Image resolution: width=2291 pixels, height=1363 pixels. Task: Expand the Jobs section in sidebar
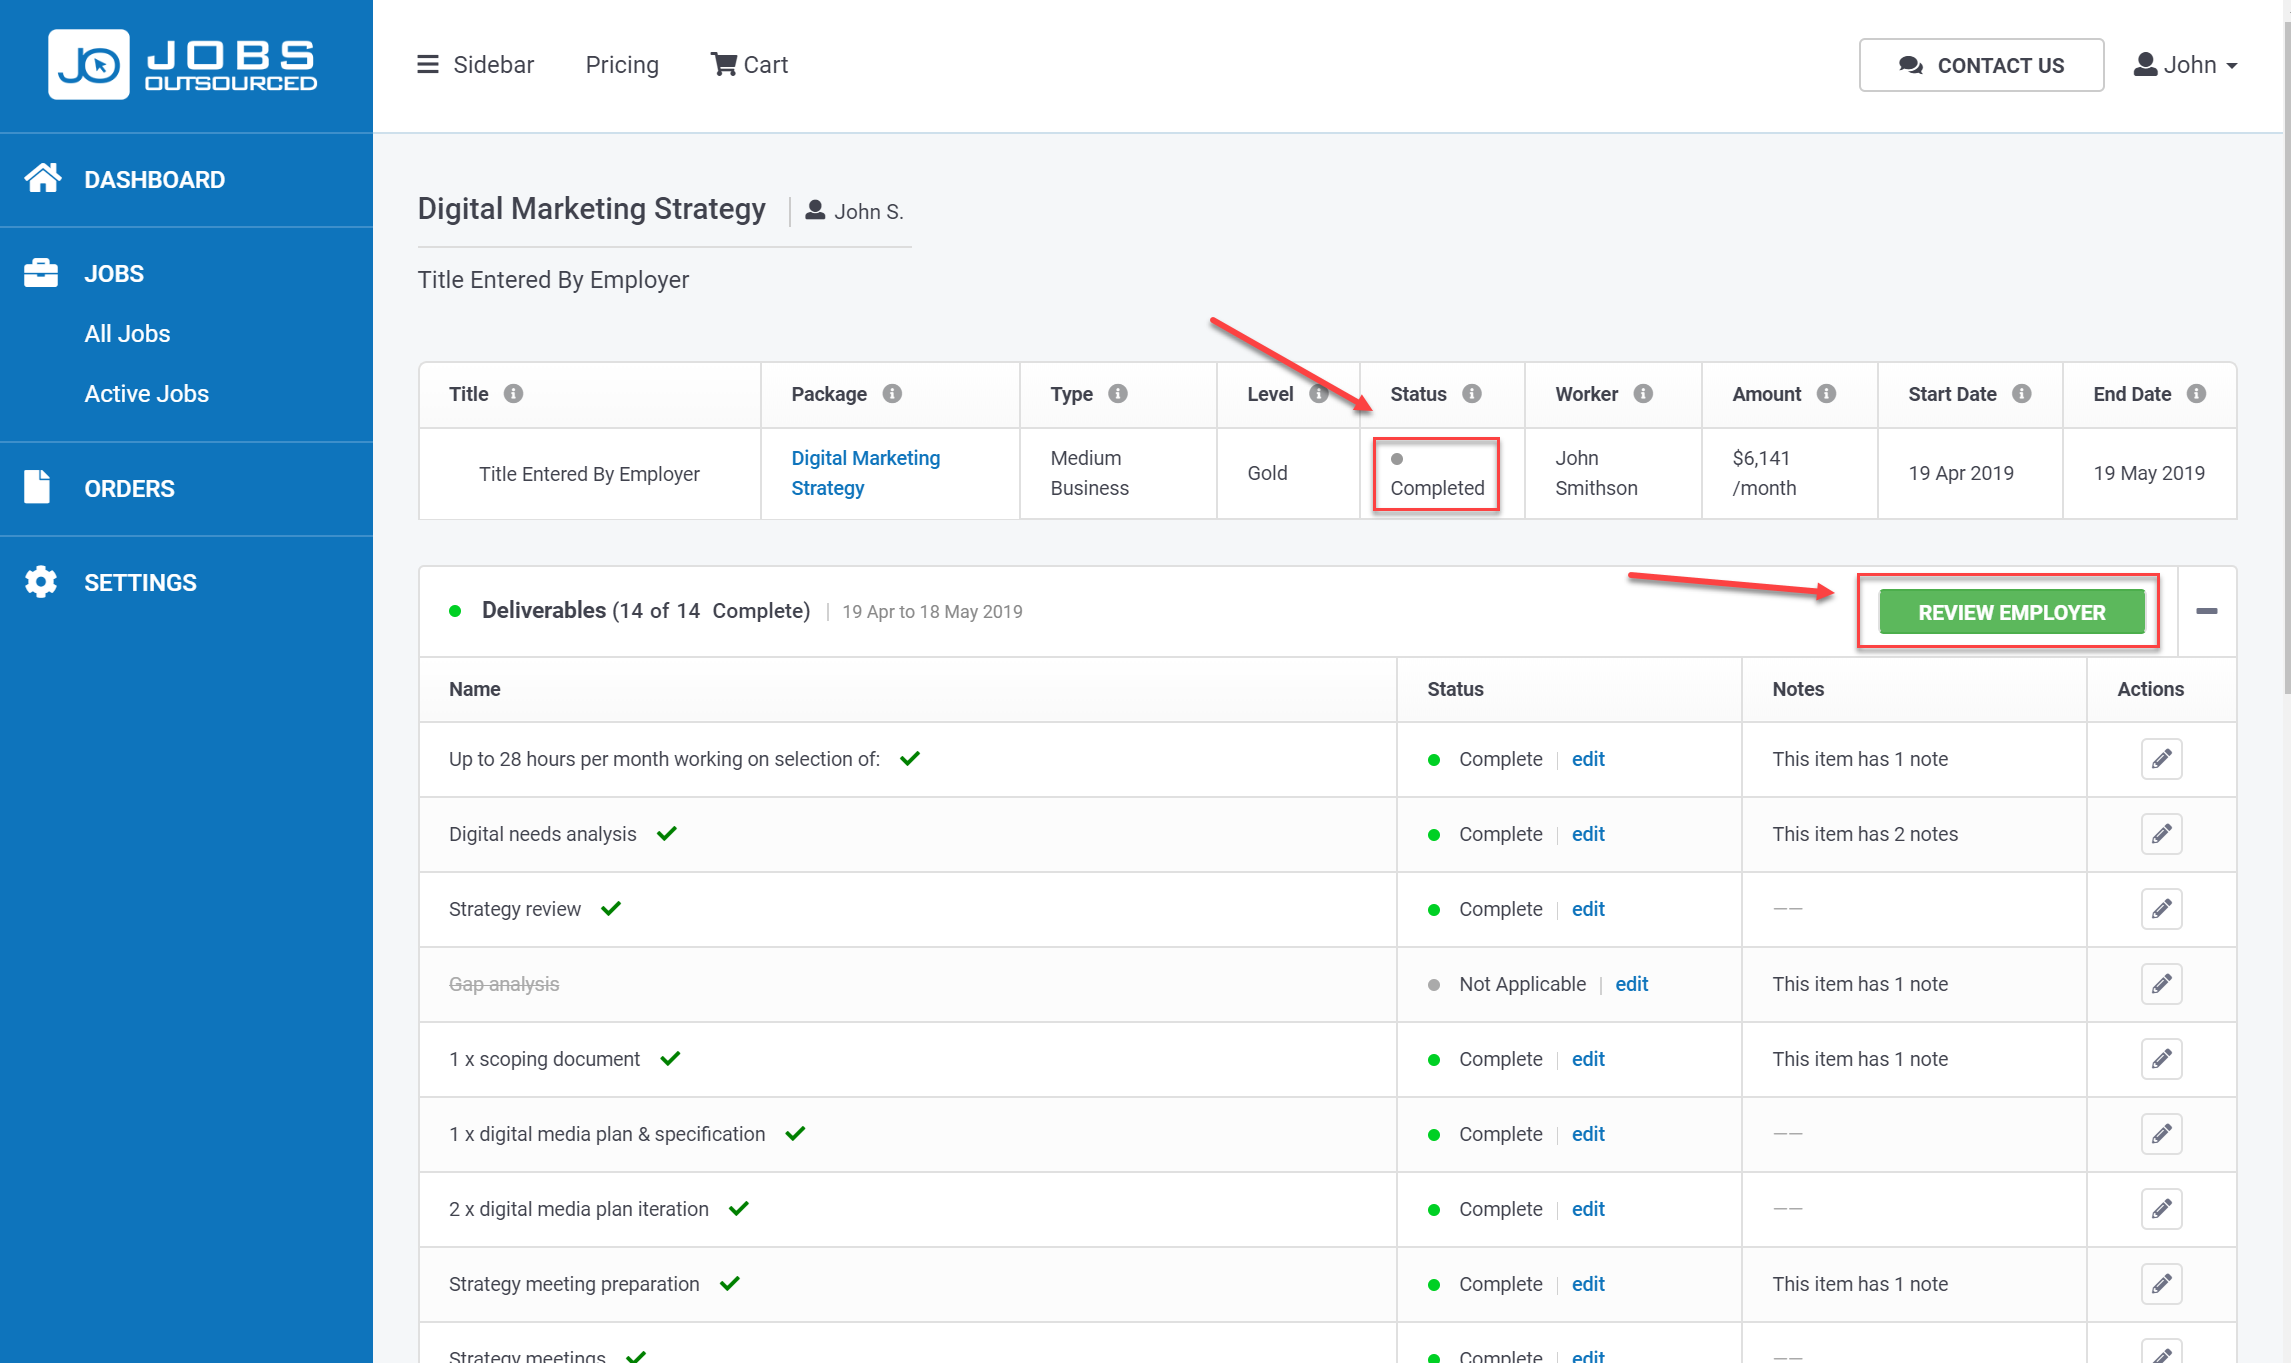114,274
